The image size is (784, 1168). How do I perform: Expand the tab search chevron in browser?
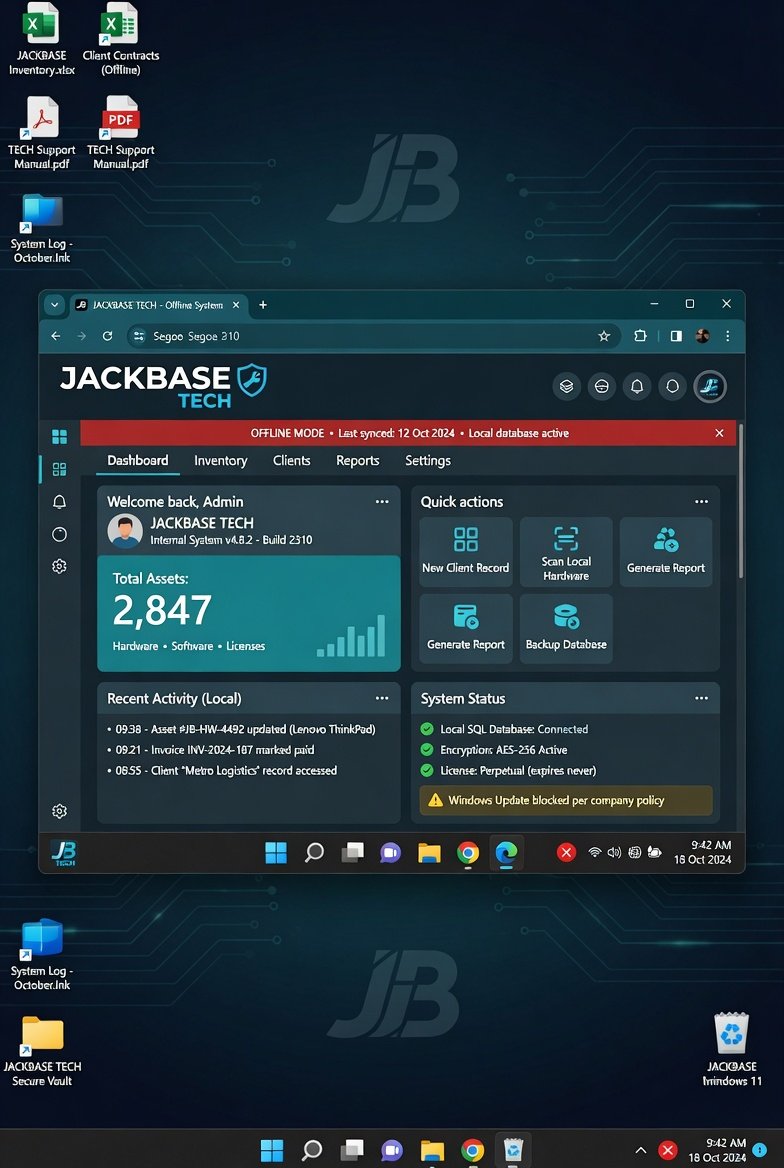54,305
